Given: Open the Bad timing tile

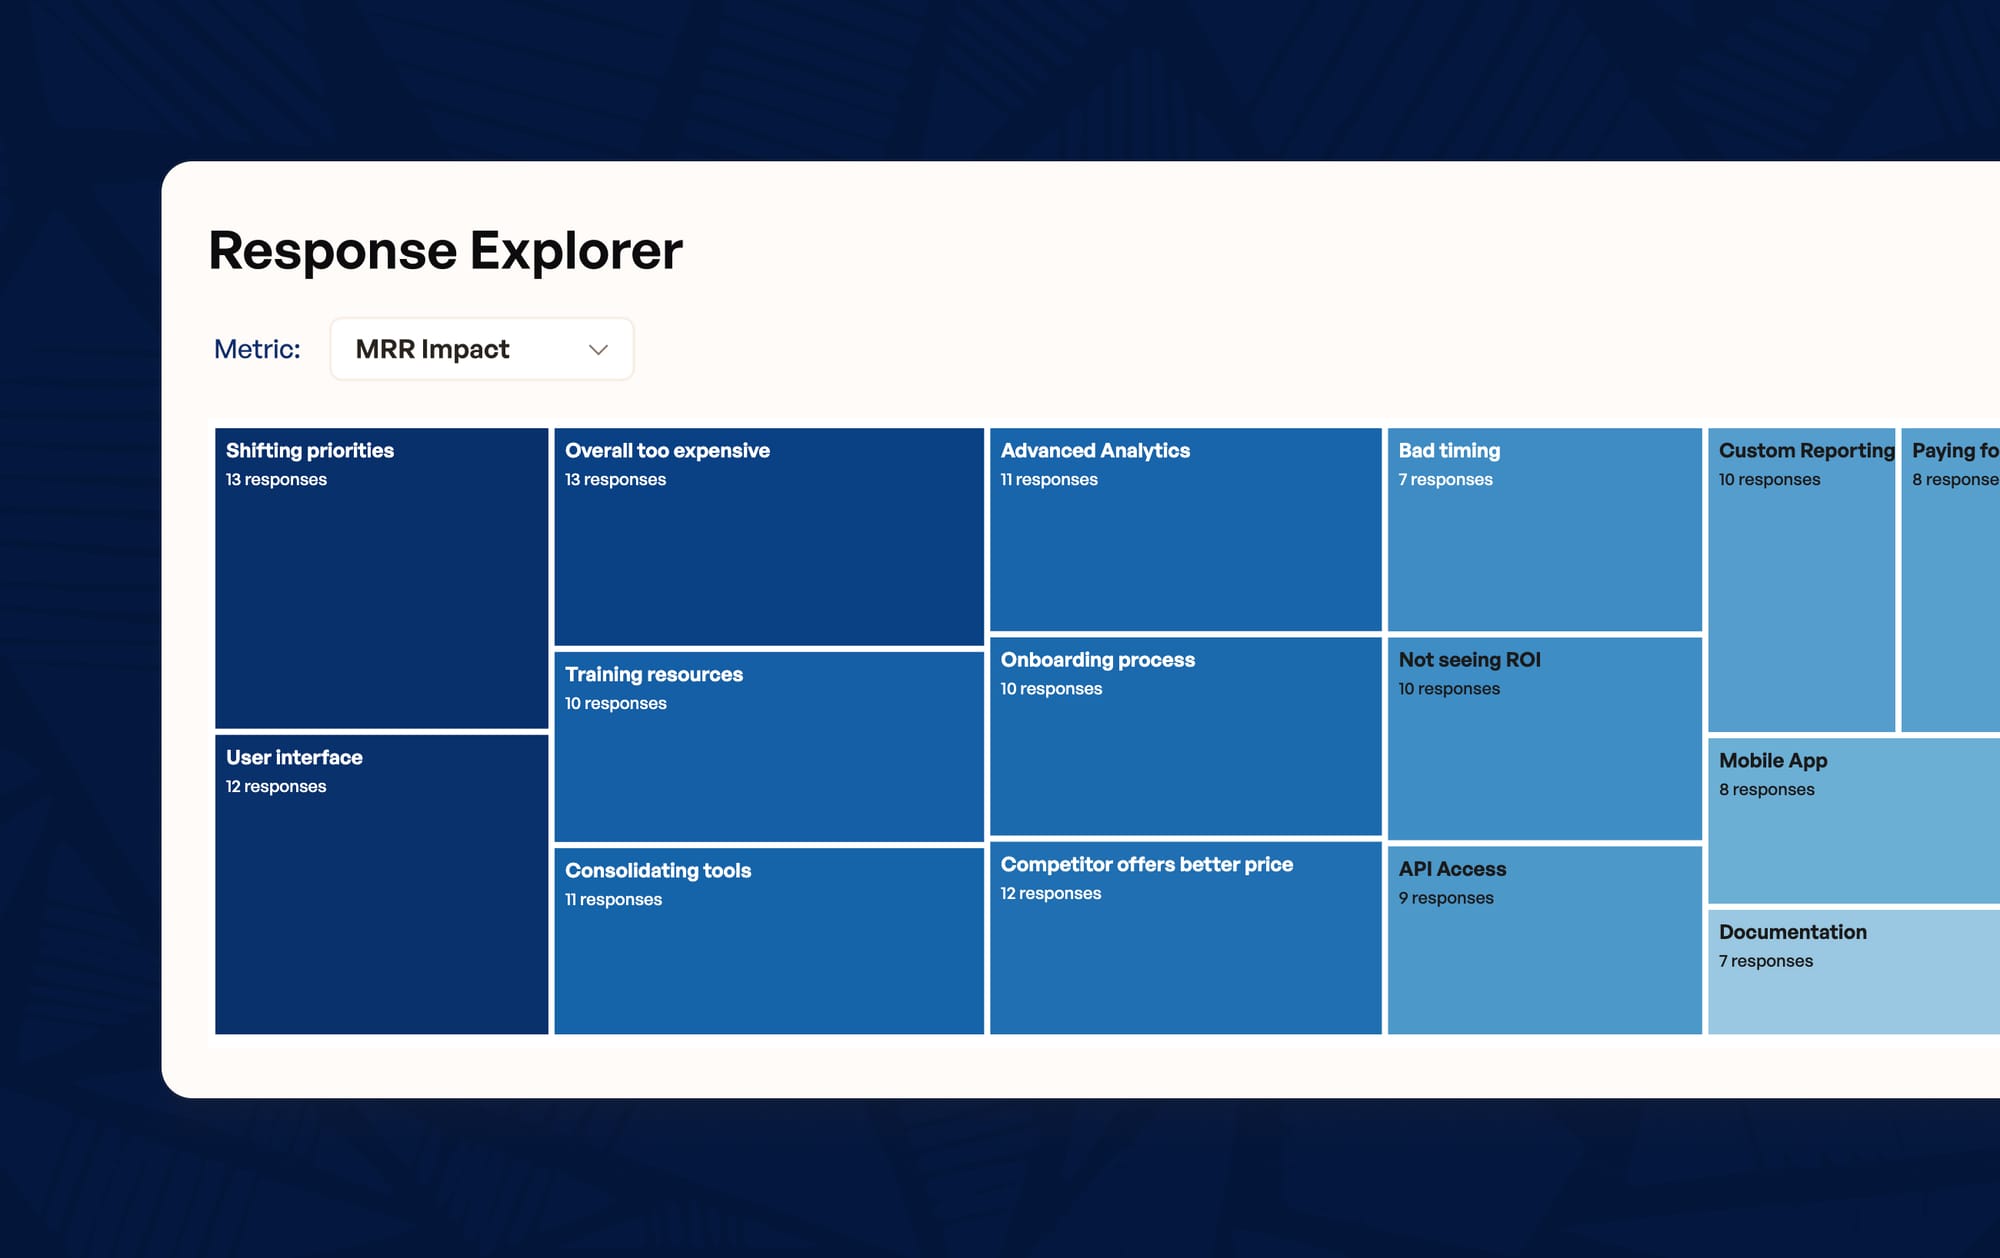Looking at the screenshot, I should (x=1544, y=529).
